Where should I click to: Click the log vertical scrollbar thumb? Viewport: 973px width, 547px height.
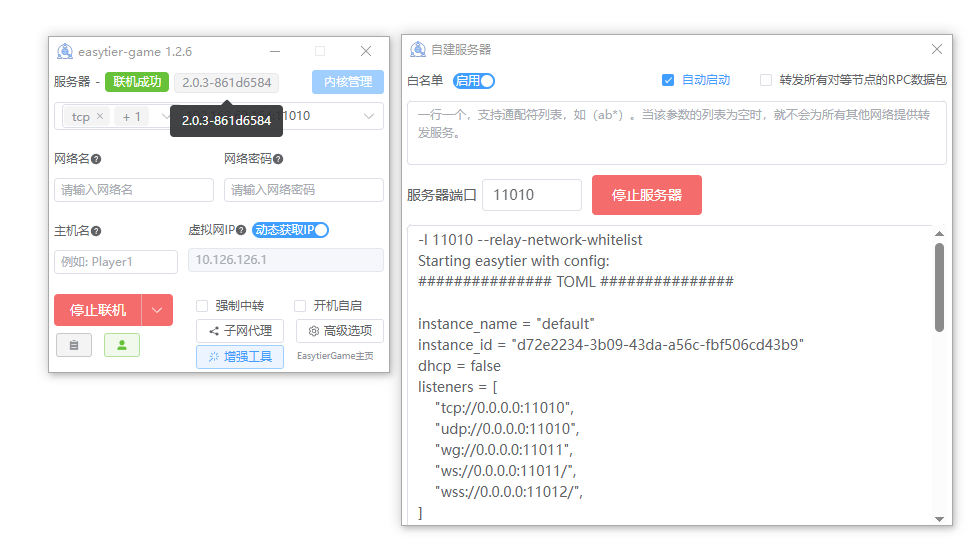tap(939, 287)
